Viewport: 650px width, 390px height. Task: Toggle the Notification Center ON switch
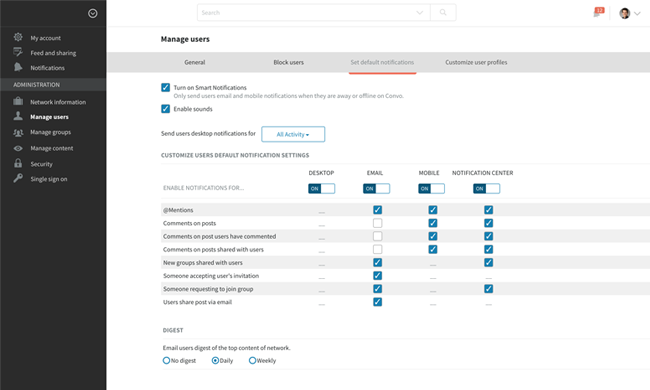[x=486, y=189]
